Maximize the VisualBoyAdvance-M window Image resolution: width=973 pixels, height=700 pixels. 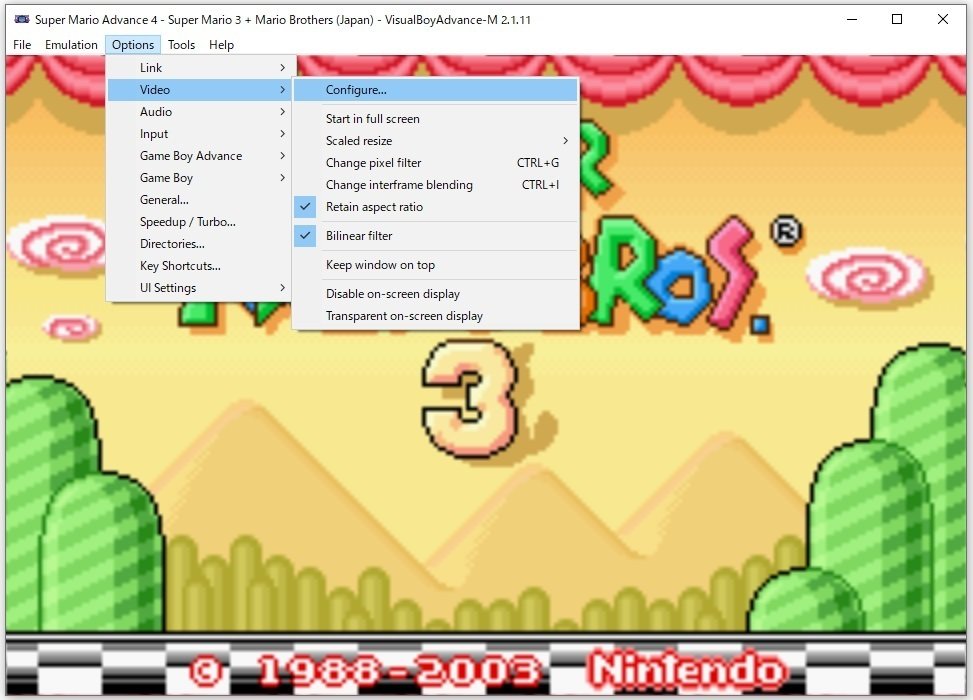[897, 19]
